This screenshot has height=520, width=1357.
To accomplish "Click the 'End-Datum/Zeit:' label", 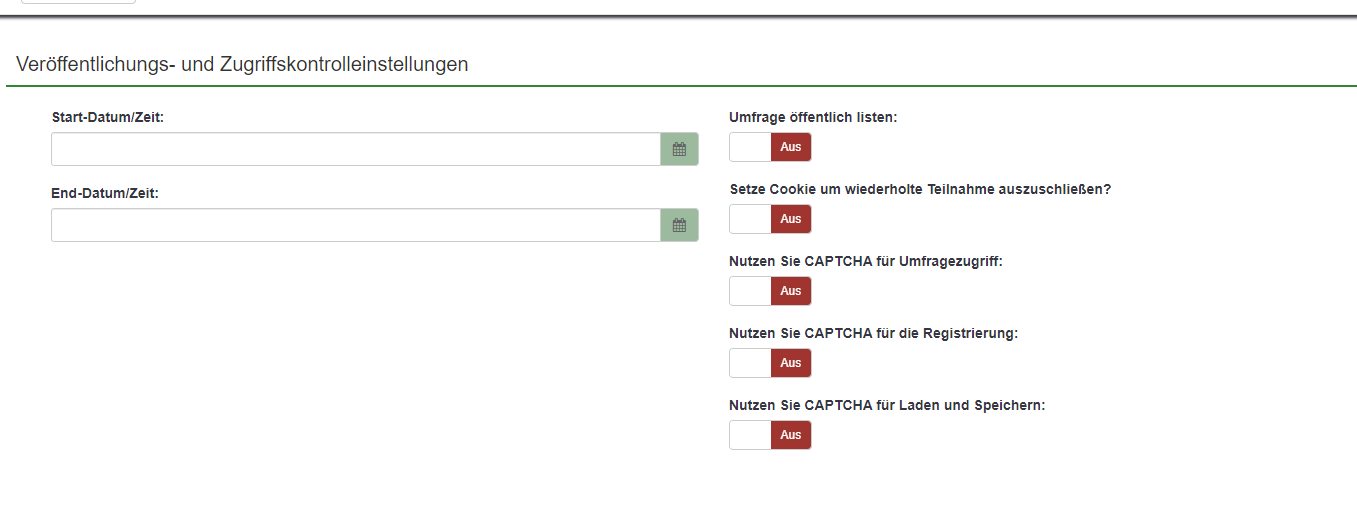I will click(105, 193).
